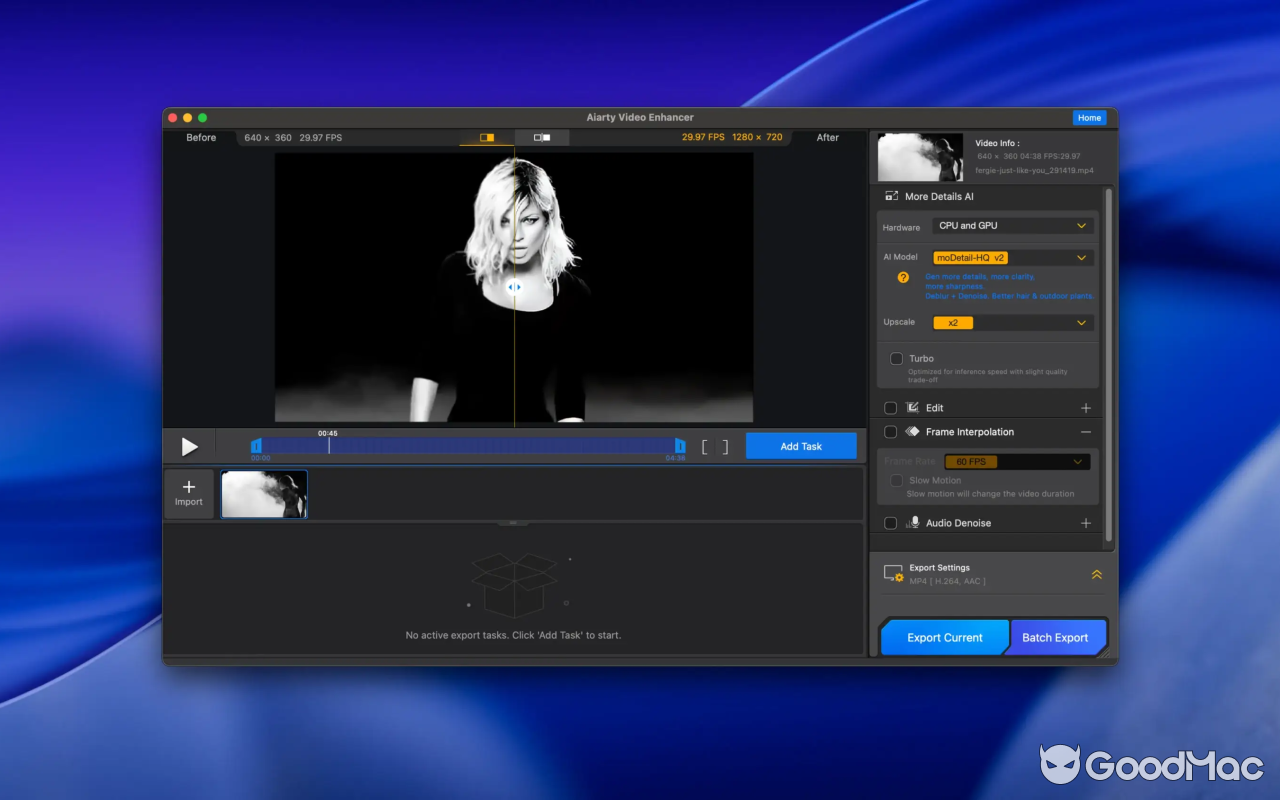Enable the Turbo option checkbox
This screenshot has height=800, width=1280.
pyautogui.click(x=896, y=358)
